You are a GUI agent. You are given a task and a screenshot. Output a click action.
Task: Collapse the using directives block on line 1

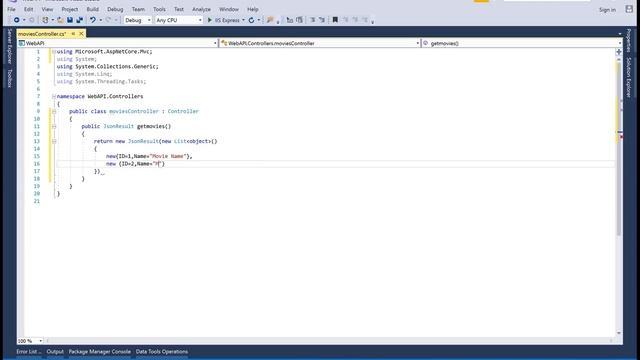pos(53,52)
